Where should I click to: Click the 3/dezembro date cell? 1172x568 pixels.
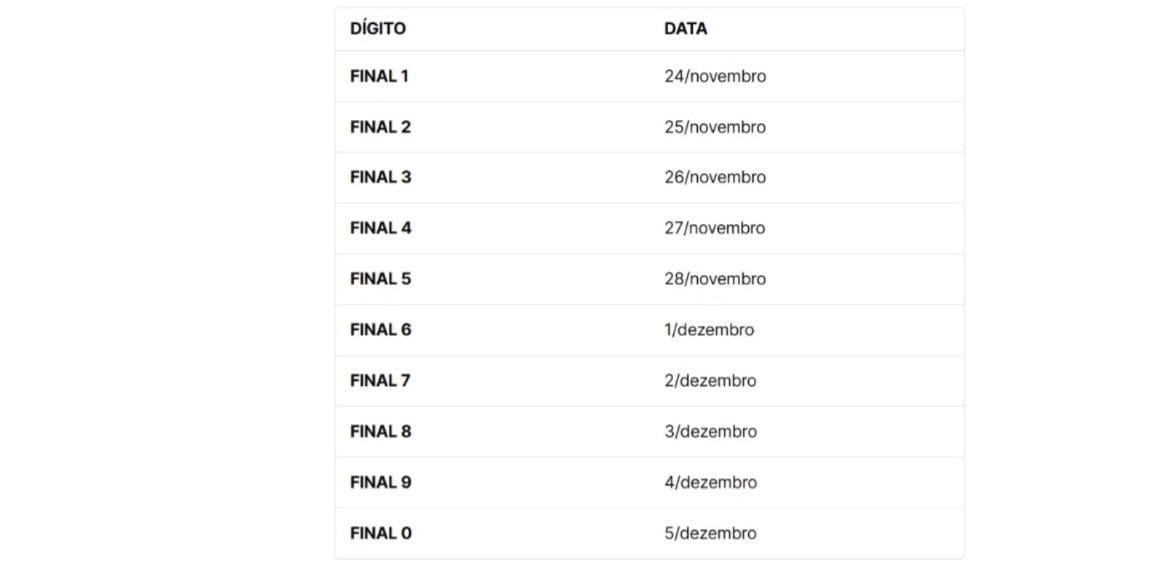pyautogui.click(x=710, y=432)
